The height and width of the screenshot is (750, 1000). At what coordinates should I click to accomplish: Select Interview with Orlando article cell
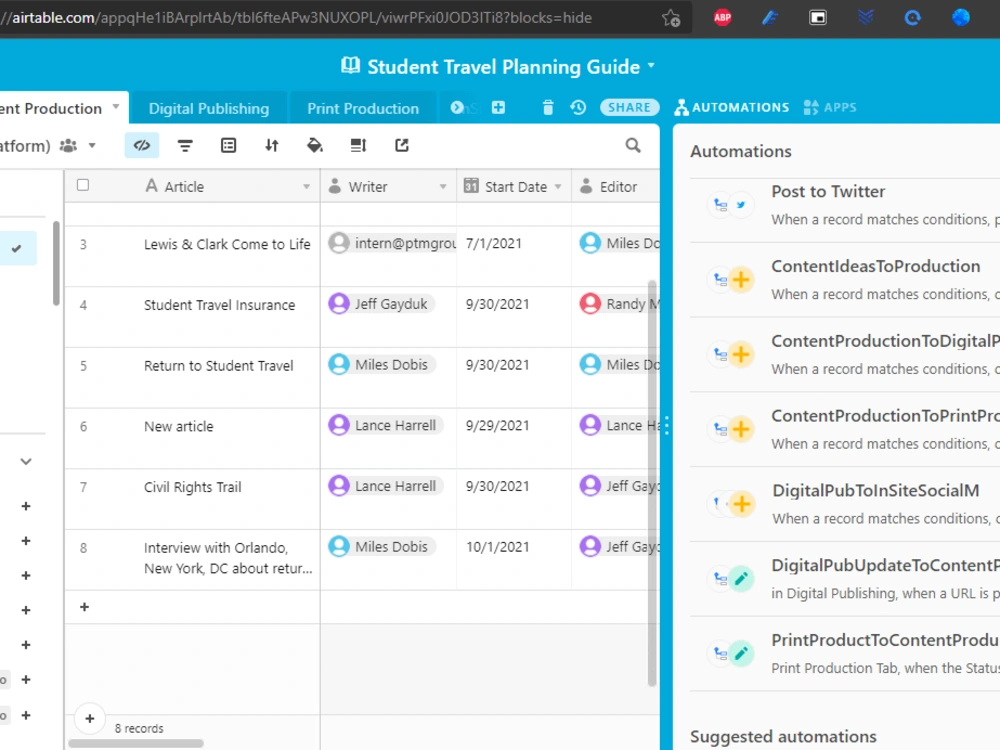(228, 558)
